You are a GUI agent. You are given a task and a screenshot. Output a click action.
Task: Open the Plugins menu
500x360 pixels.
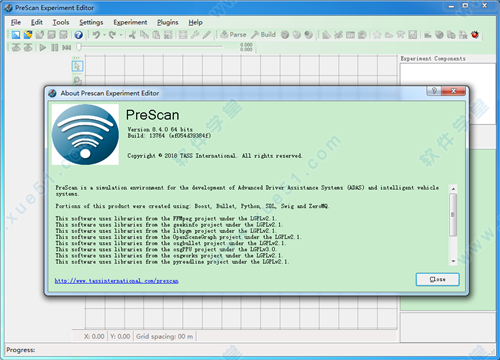tap(168, 22)
